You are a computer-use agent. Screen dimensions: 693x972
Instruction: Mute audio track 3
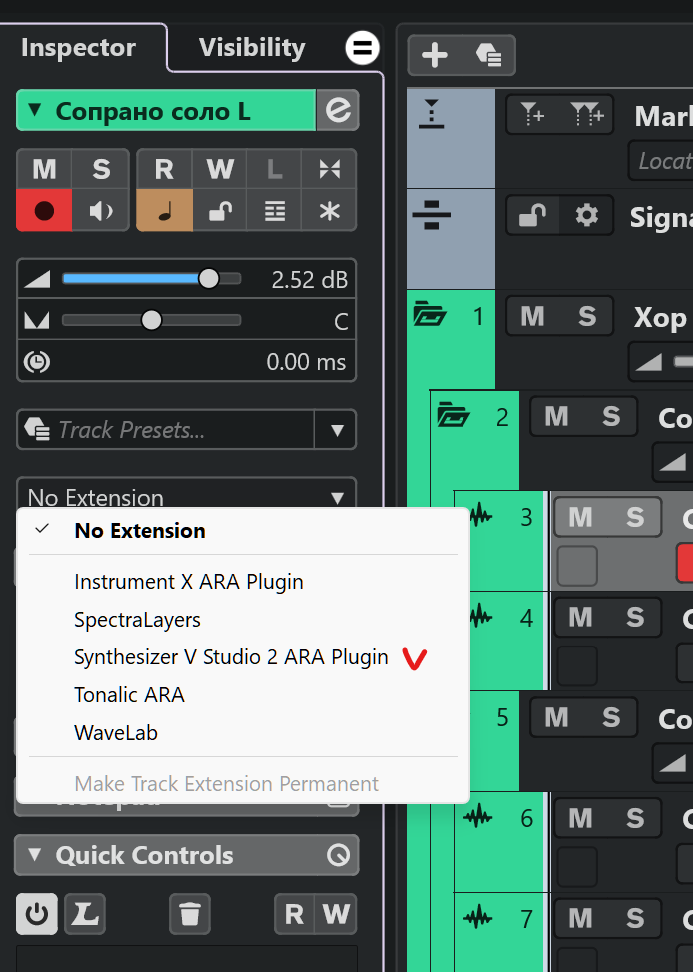click(580, 517)
